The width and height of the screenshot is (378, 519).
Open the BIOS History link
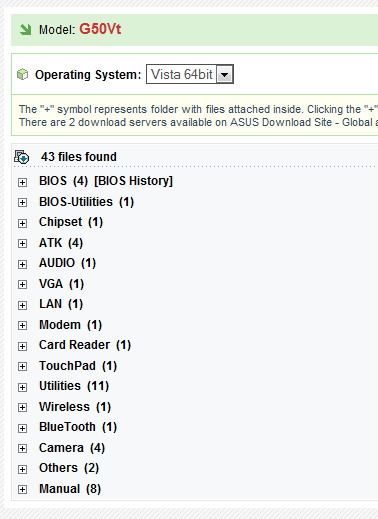coord(133,181)
